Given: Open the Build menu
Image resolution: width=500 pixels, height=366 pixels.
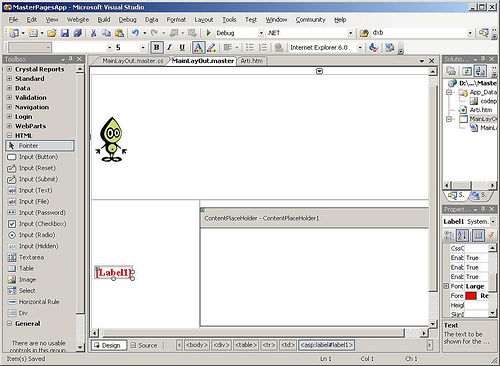Looking at the screenshot, I should (x=104, y=20).
